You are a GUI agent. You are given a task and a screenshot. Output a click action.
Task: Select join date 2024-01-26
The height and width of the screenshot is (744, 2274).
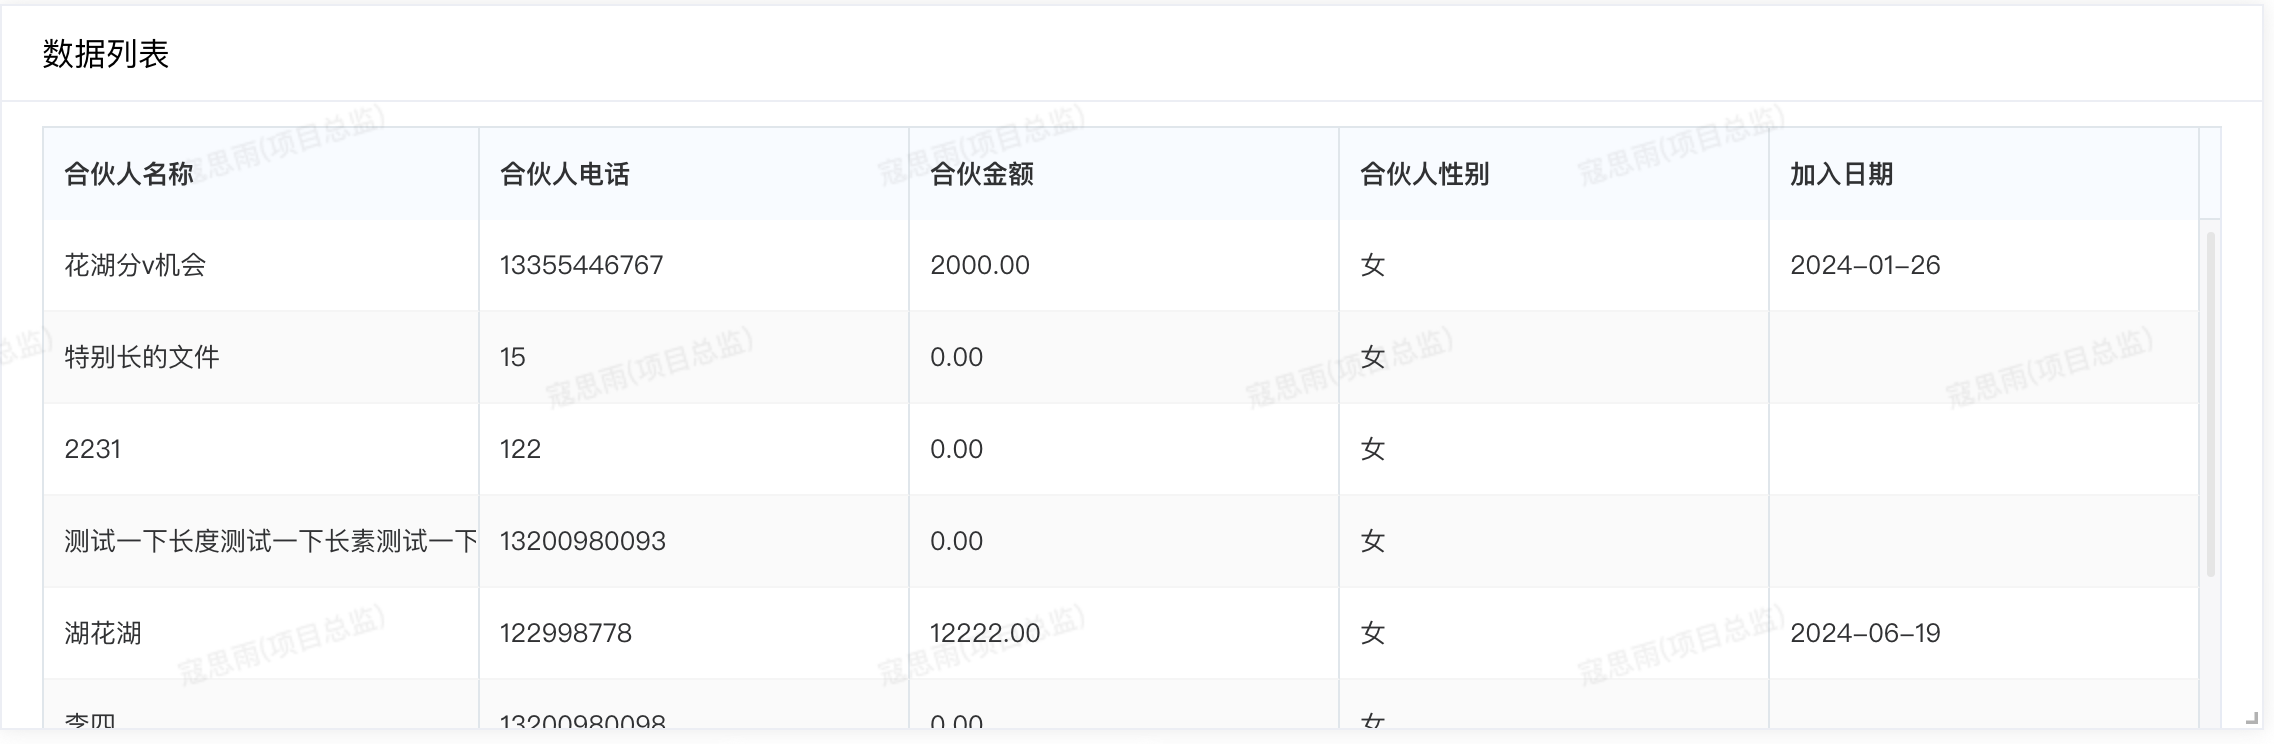[1865, 265]
